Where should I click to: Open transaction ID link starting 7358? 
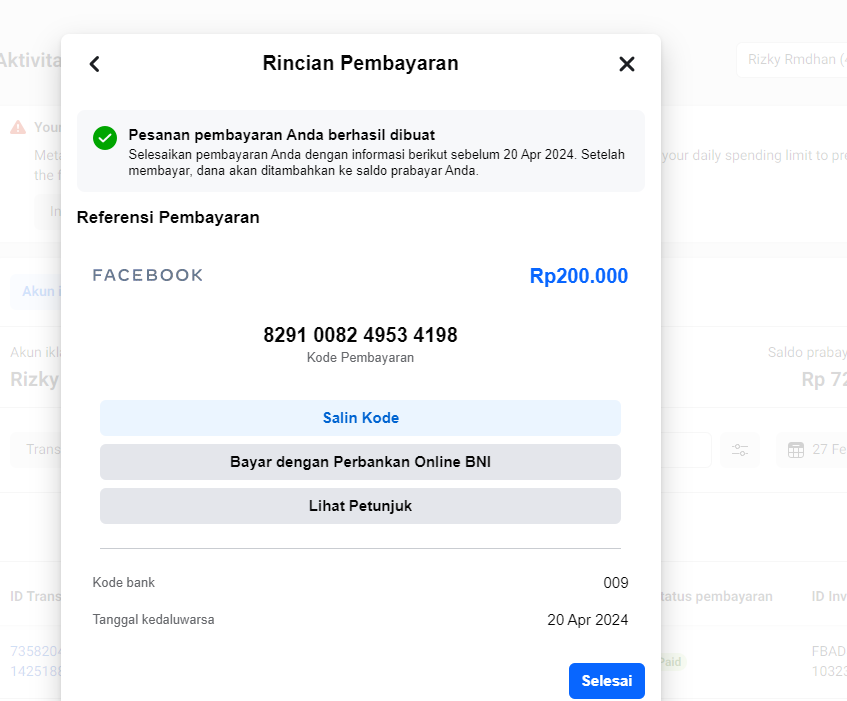[28, 651]
